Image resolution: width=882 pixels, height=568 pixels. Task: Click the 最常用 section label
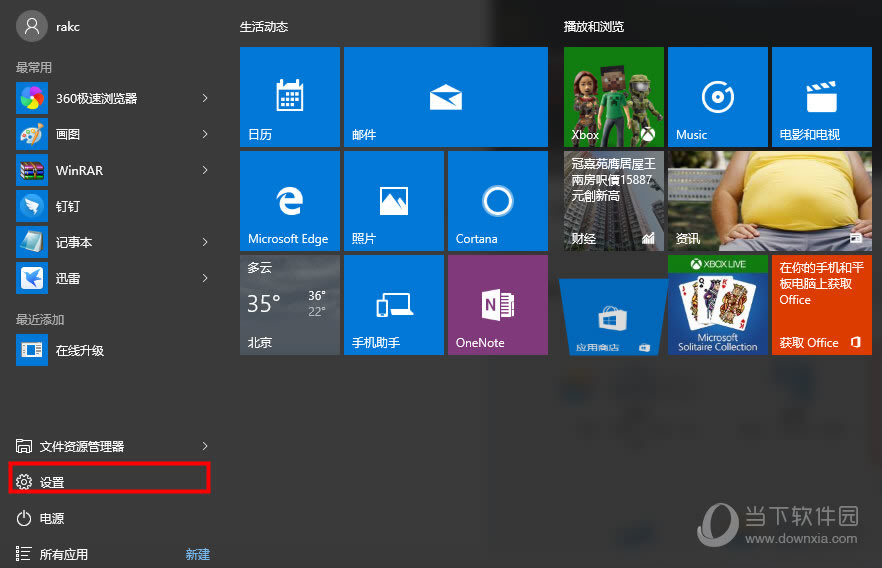coord(34,67)
